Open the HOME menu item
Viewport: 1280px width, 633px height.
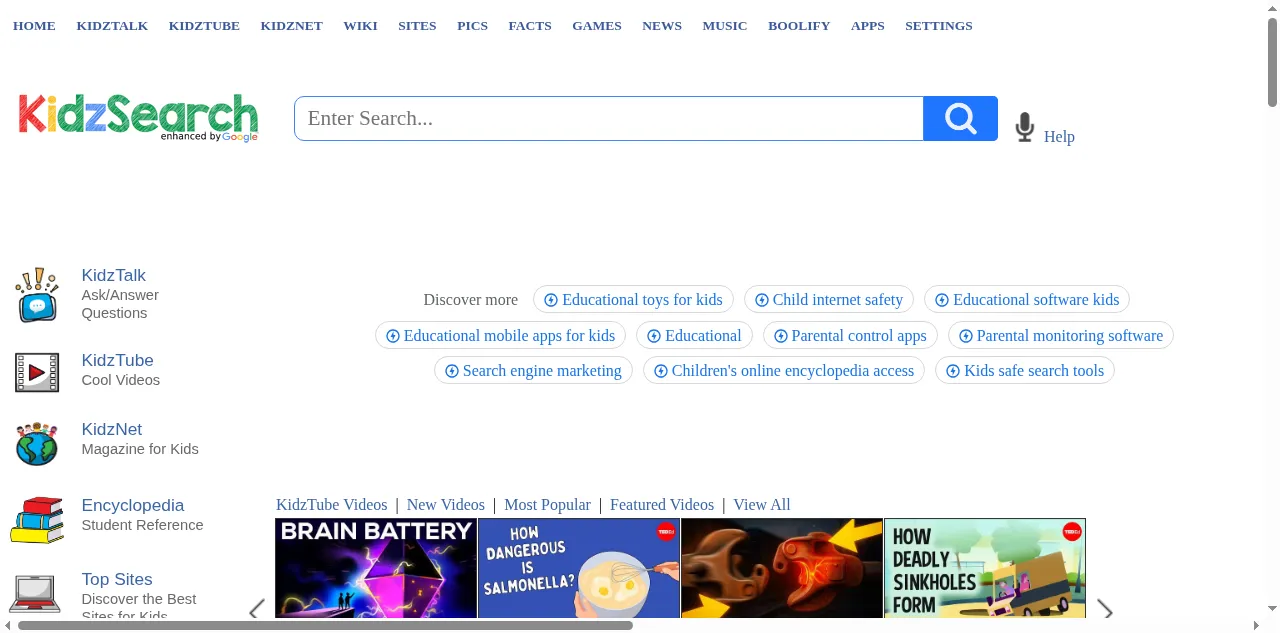pyautogui.click(x=34, y=26)
